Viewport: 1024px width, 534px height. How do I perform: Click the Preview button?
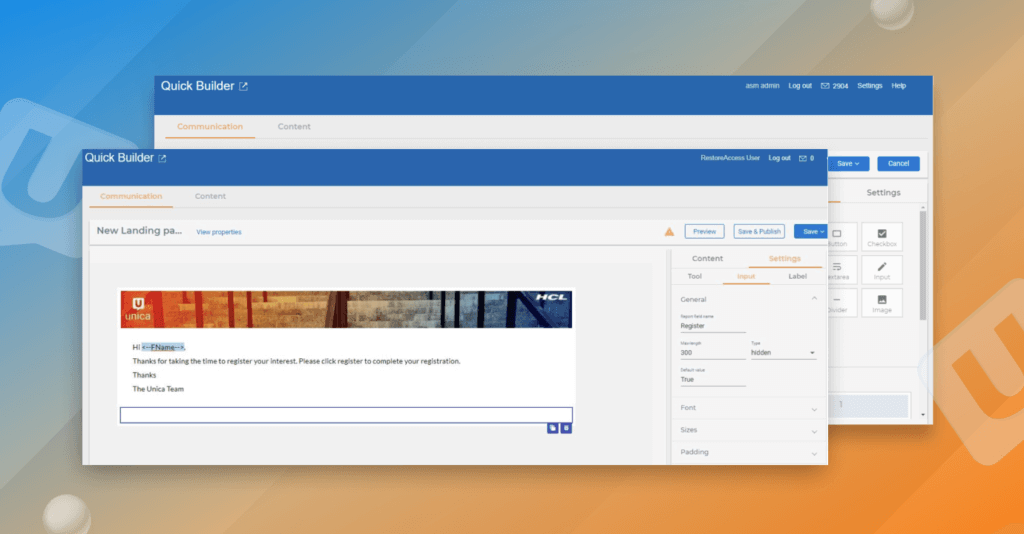(704, 231)
